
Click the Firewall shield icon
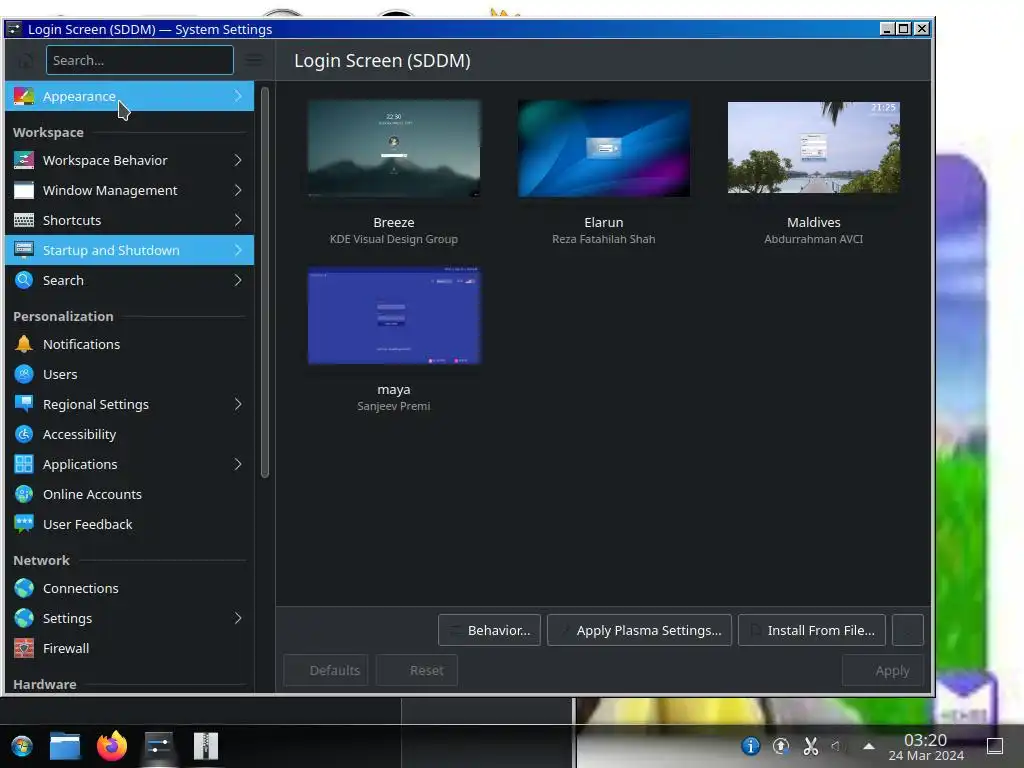(24, 648)
